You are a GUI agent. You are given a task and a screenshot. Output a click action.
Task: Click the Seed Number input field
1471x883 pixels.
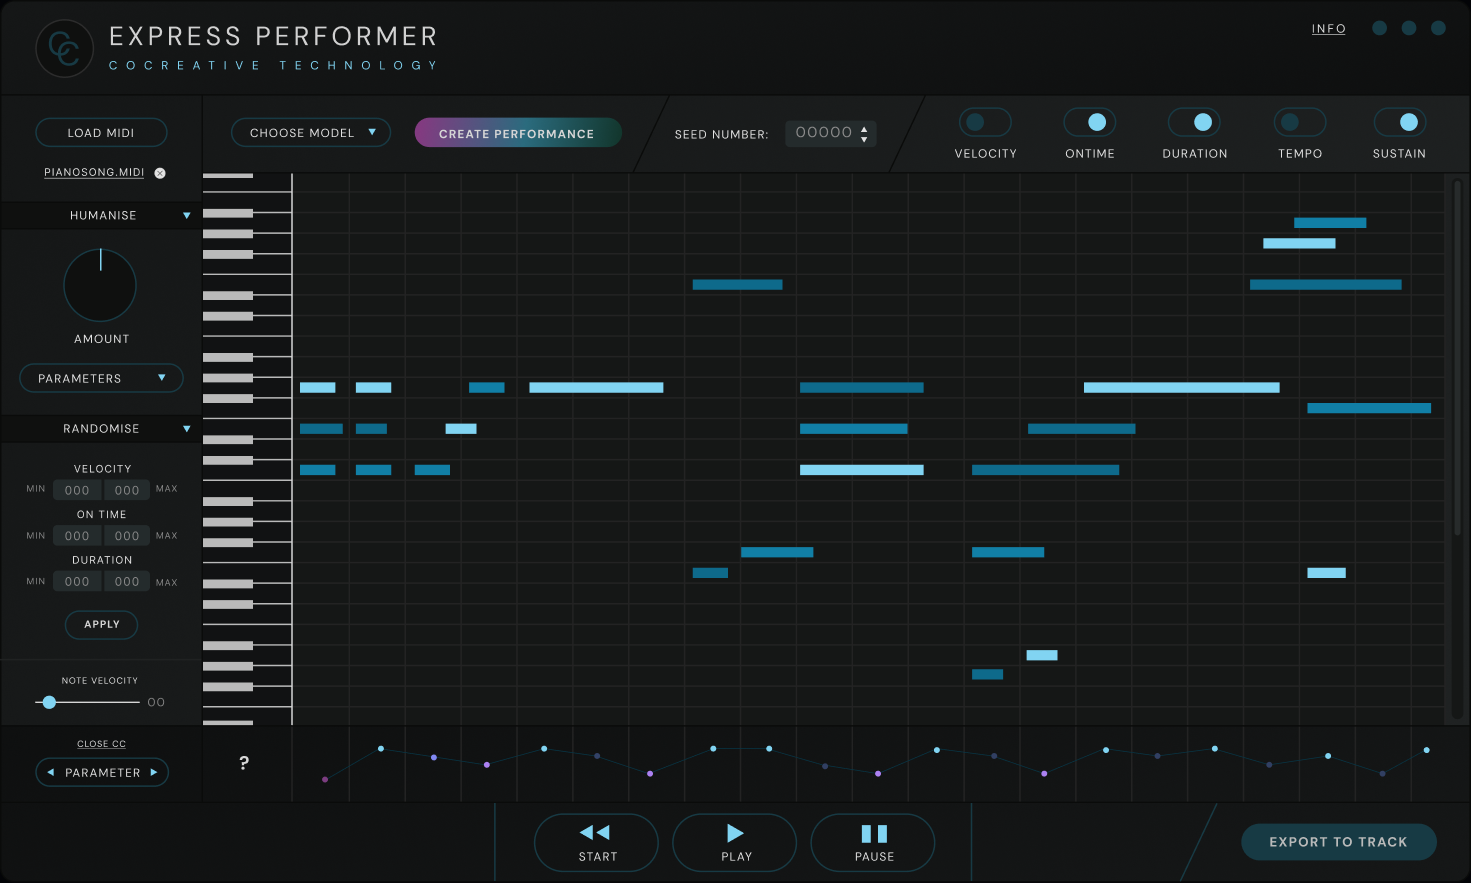[824, 132]
